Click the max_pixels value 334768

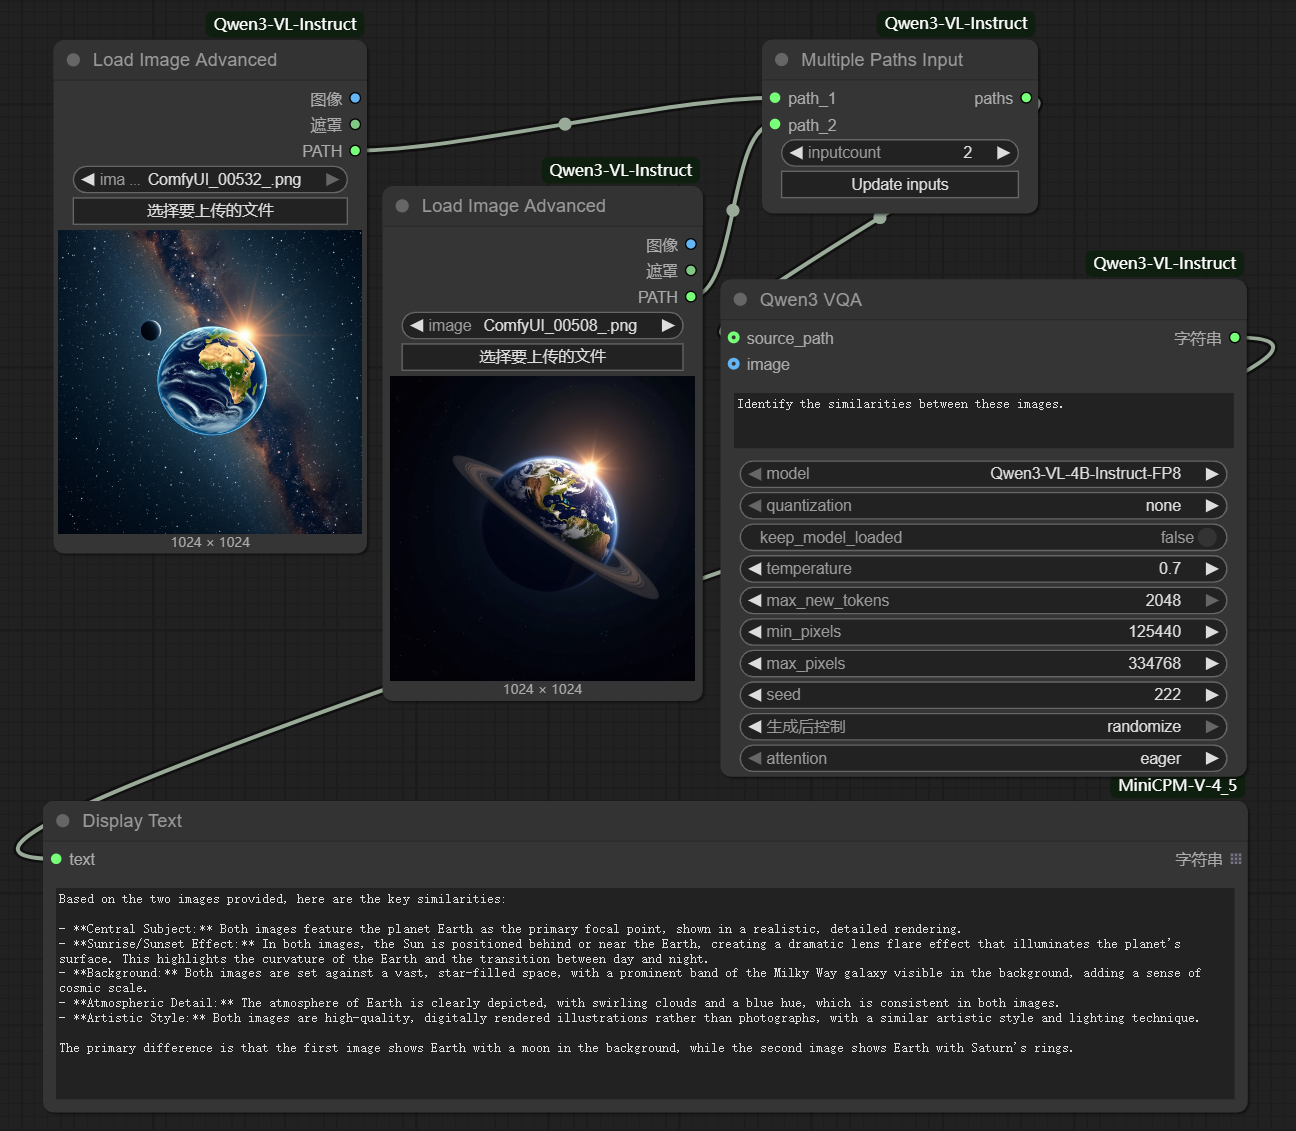[x=1155, y=664]
